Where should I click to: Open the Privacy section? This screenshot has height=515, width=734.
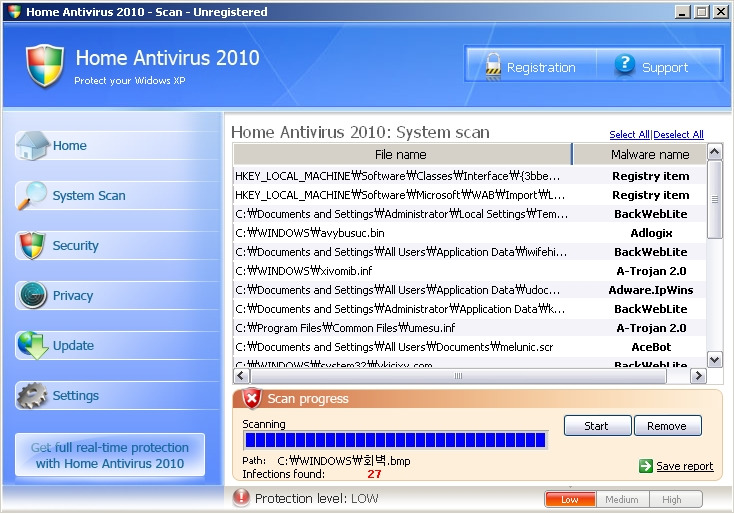(x=117, y=295)
